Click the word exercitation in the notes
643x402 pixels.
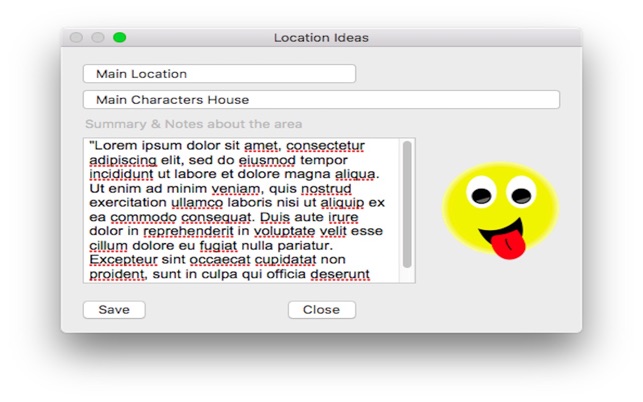pos(128,203)
